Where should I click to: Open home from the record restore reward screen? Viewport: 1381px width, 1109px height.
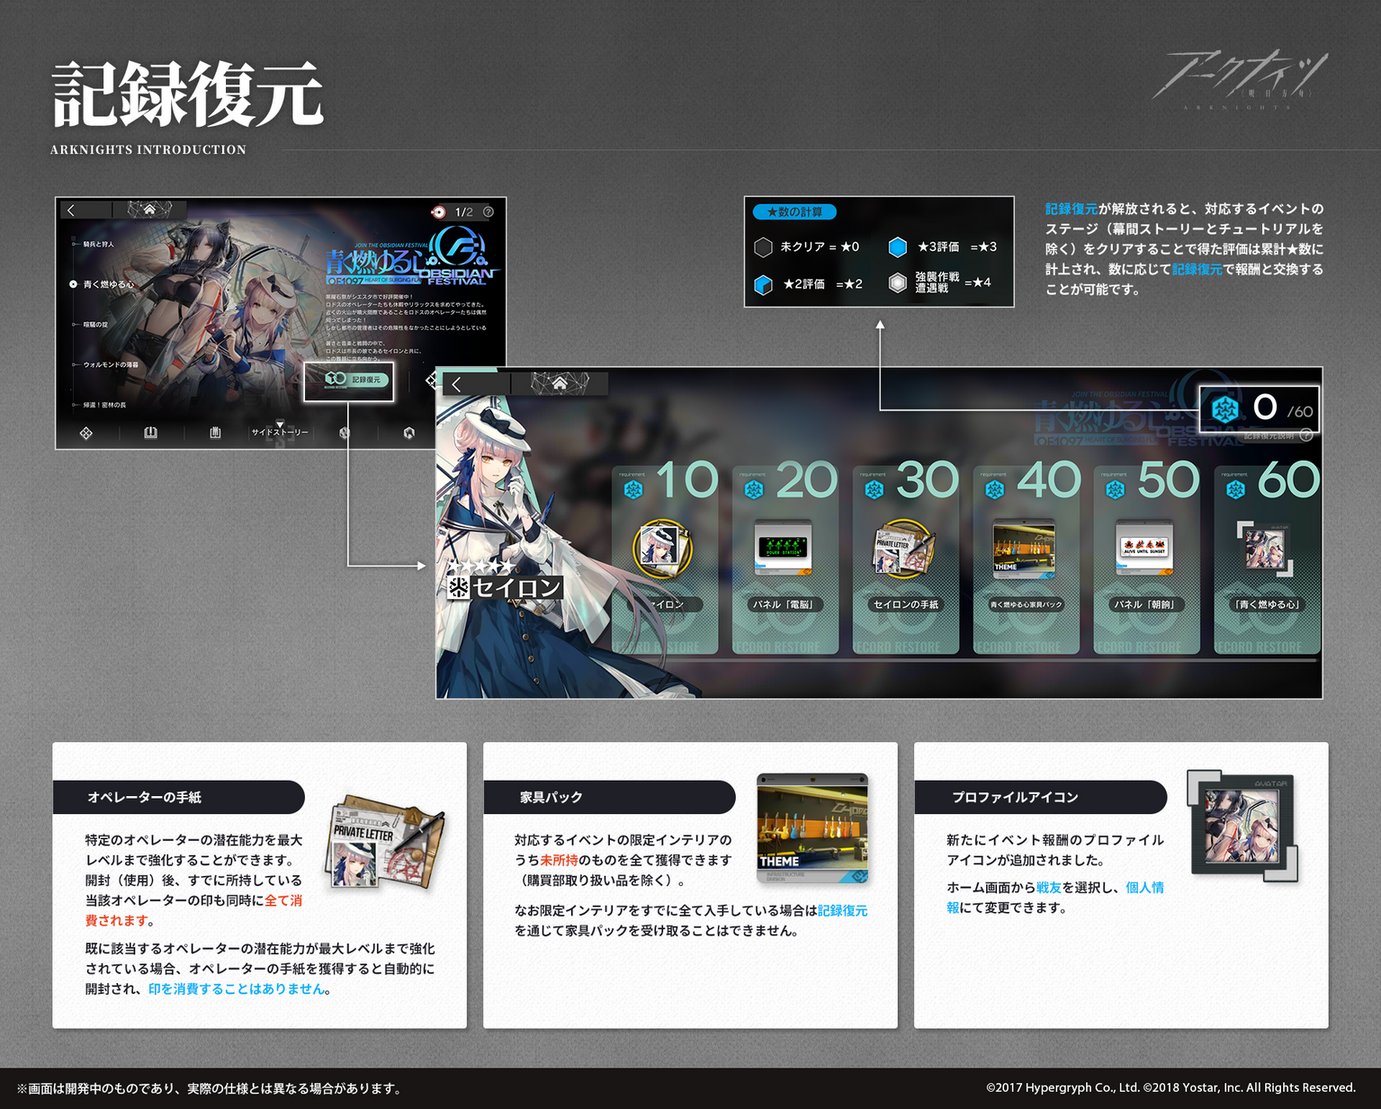pos(559,384)
